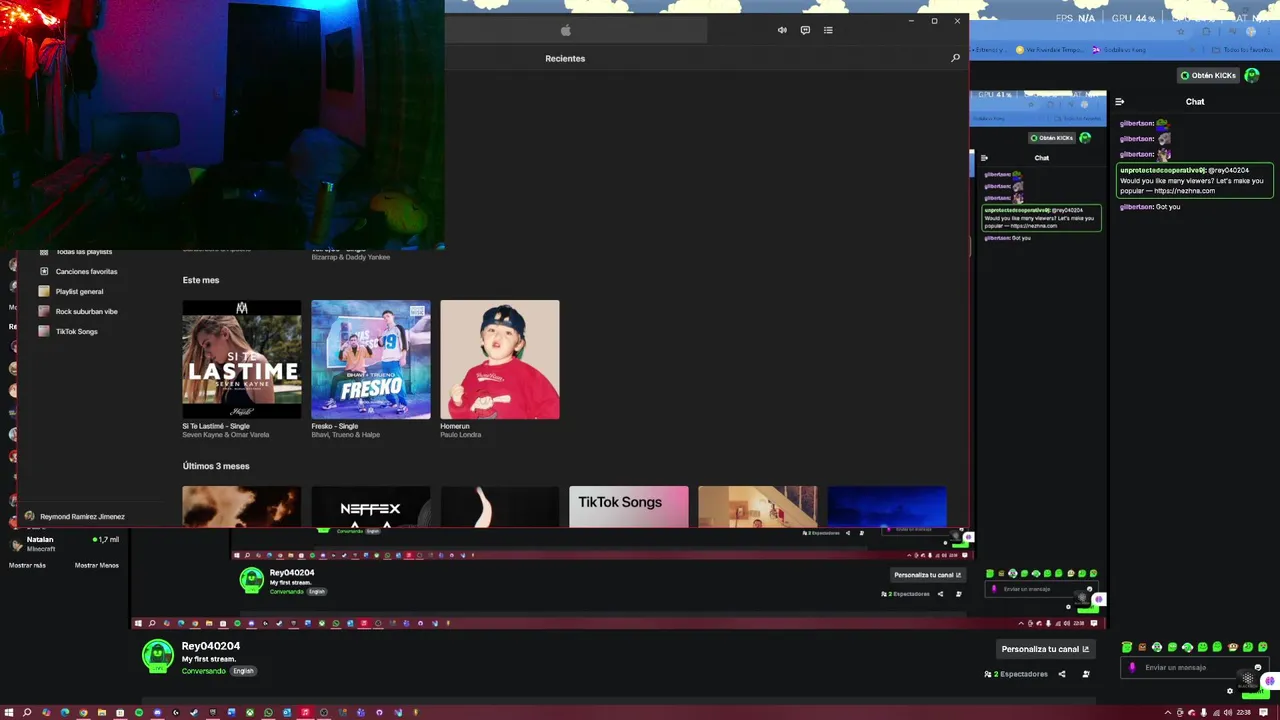Open Spotify from the main taskbar
Image resolution: width=1280 pixels, height=720 pixels.
click(x=138, y=712)
